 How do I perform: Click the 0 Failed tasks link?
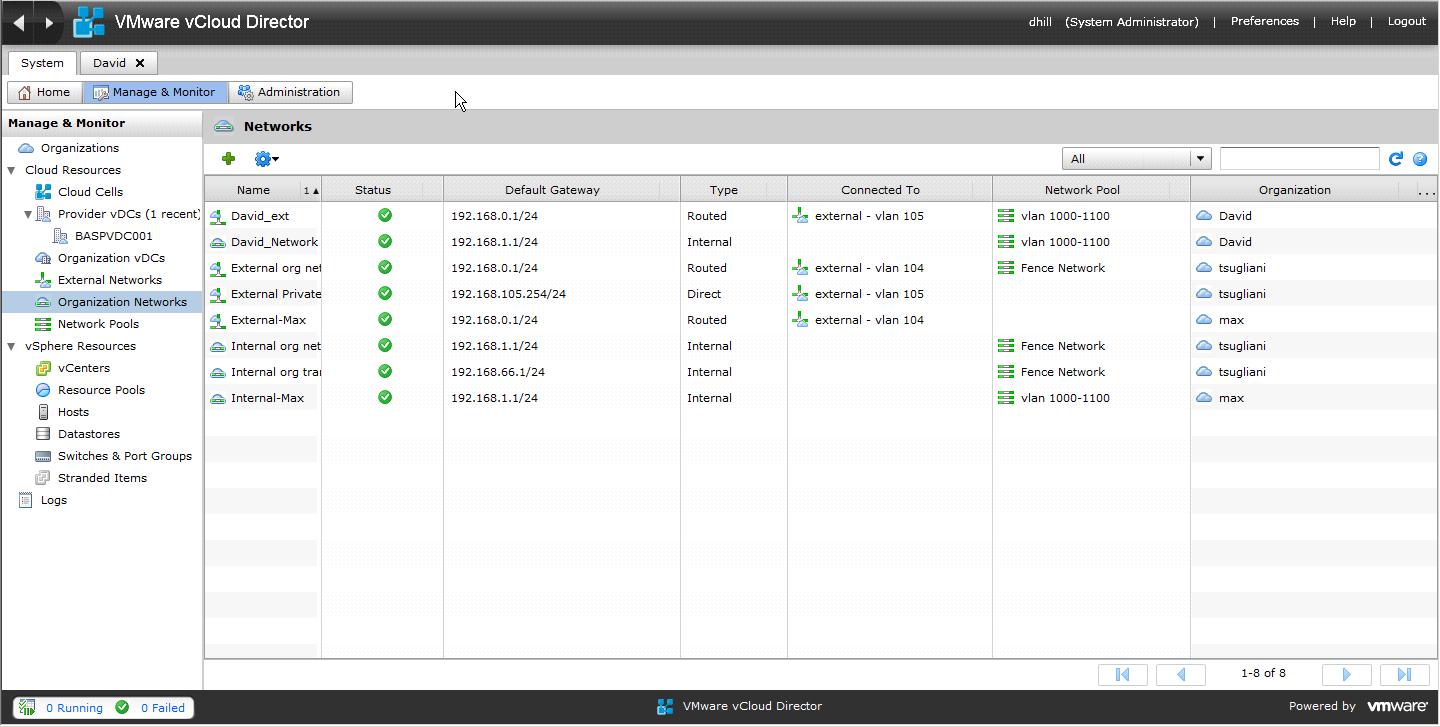(x=162, y=708)
